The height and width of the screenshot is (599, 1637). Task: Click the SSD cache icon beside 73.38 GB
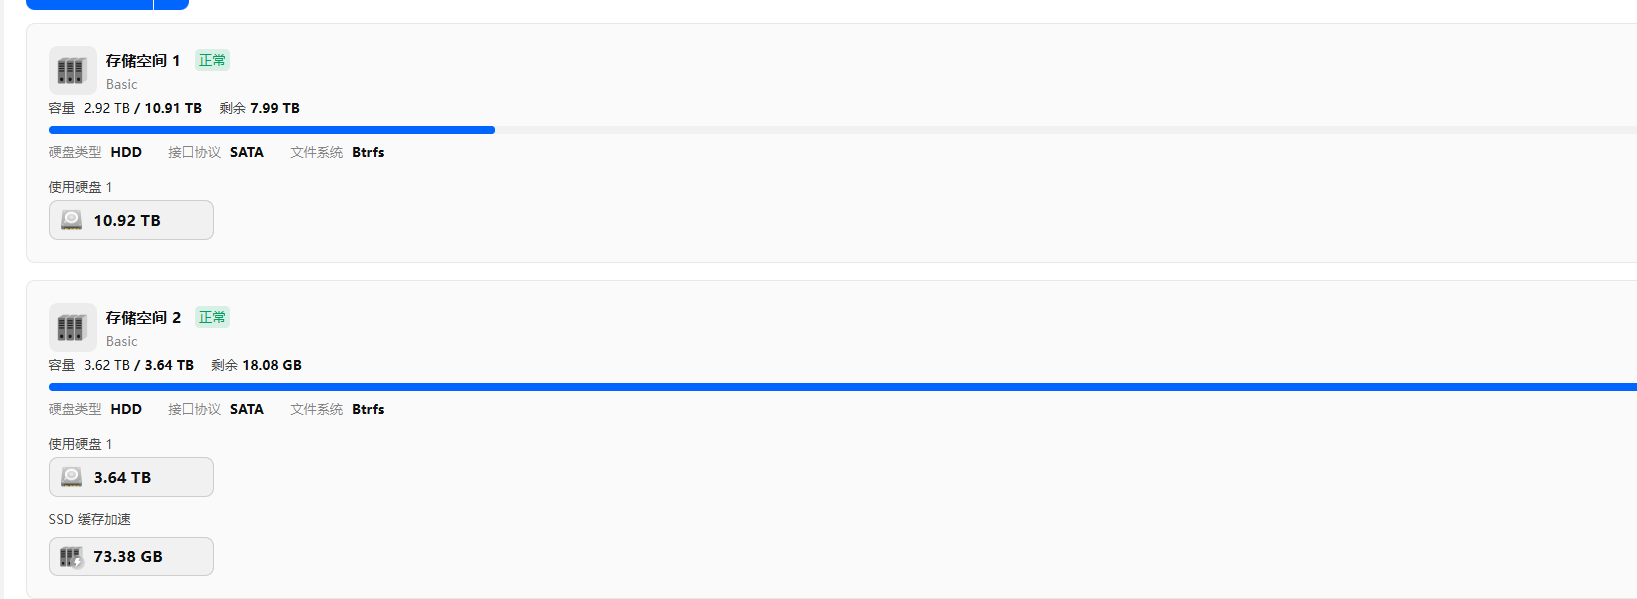(x=71, y=557)
